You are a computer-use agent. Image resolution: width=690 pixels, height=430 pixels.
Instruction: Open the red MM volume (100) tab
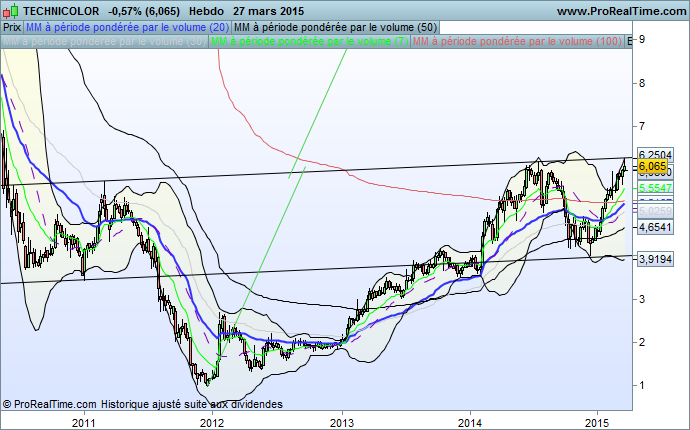[518, 41]
